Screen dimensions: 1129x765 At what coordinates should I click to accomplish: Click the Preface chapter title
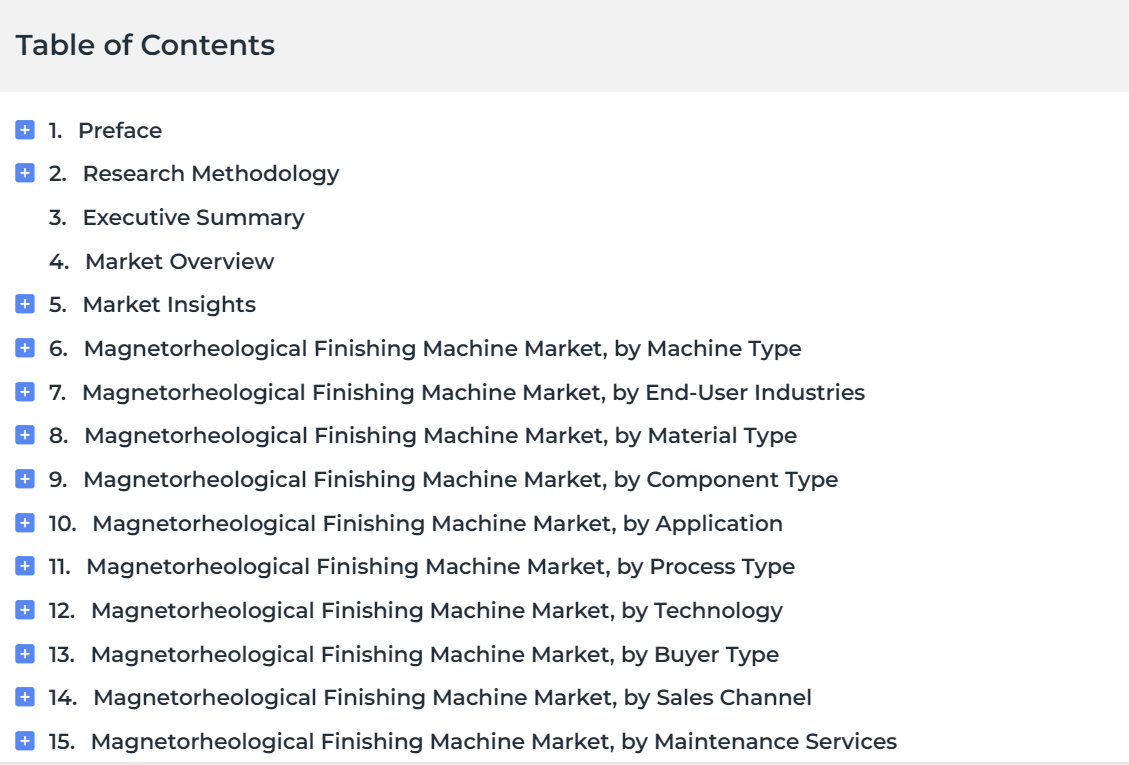pos(120,130)
